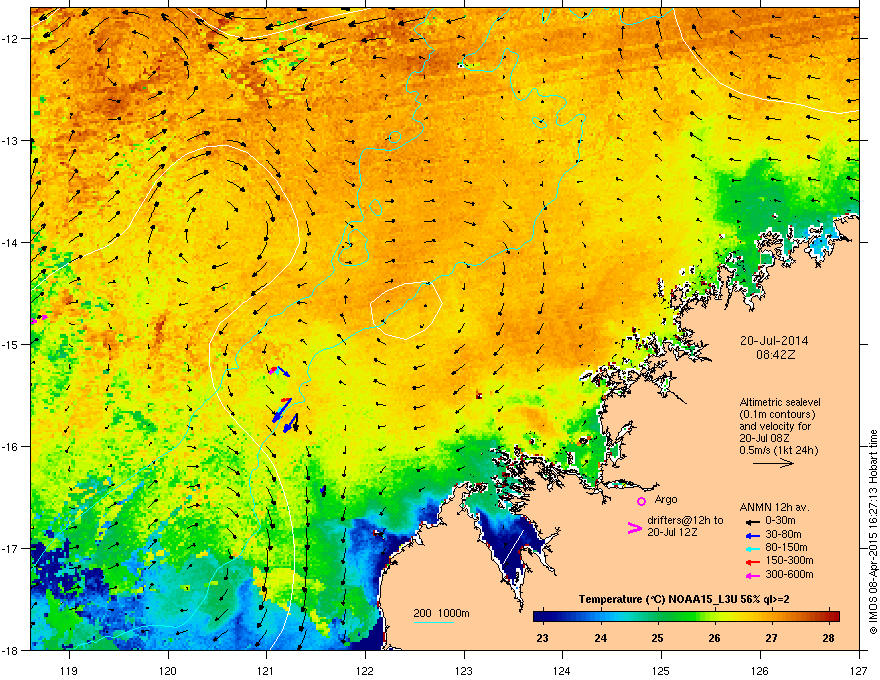Click the cyan 80-150m arrow in legend

tap(752, 548)
